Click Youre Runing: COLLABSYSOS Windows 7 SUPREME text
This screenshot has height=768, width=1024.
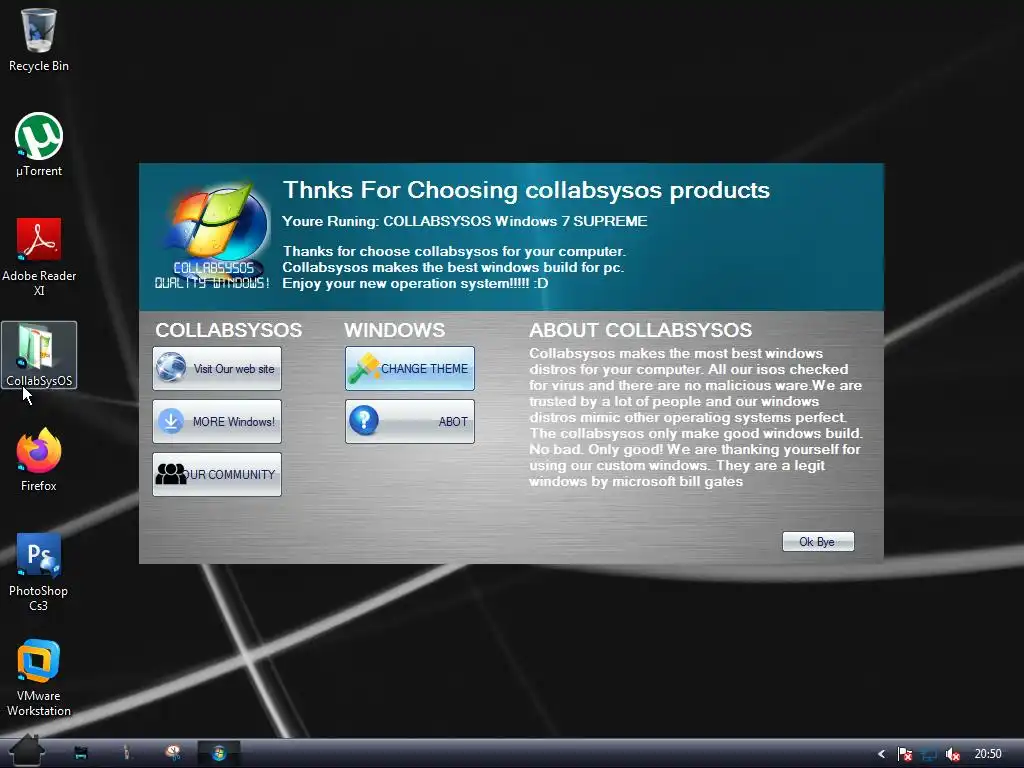click(x=464, y=221)
